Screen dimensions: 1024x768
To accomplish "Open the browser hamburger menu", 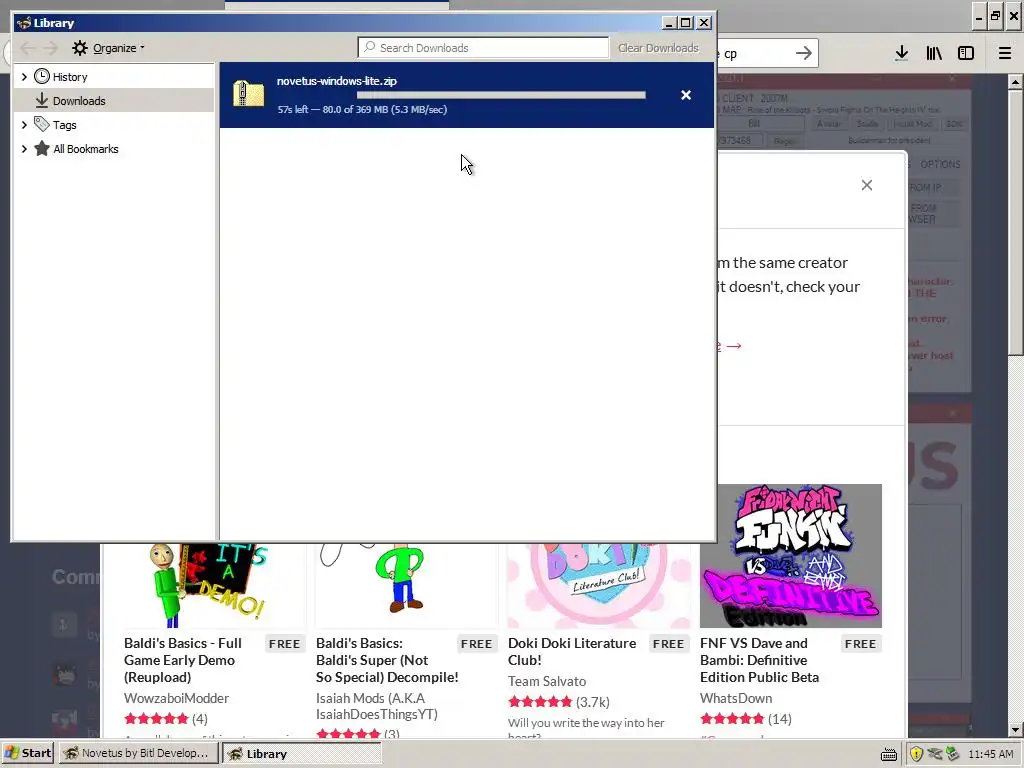I will point(1005,53).
